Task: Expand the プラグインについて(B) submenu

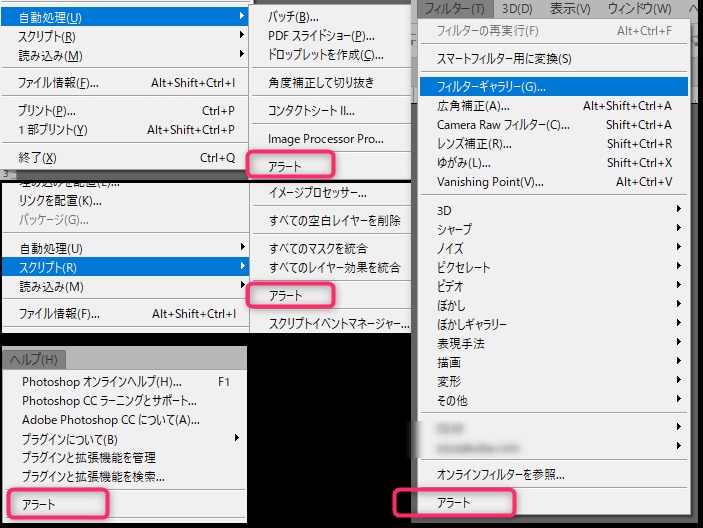Action: coord(70,439)
